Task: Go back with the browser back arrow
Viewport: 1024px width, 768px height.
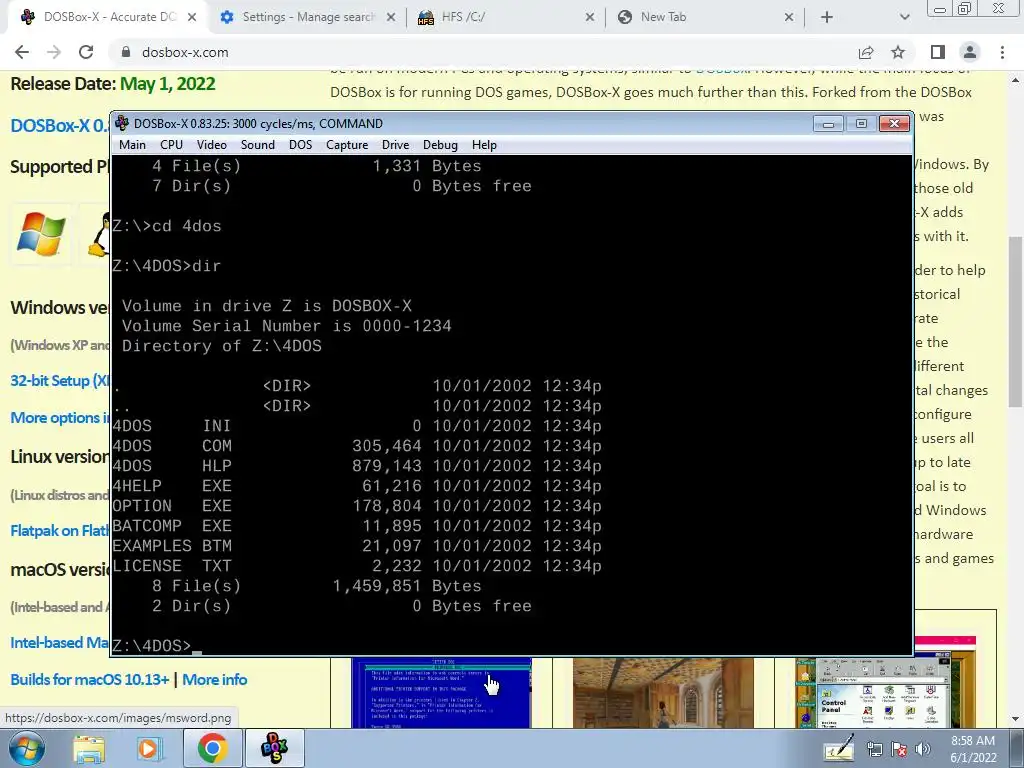Action: [x=22, y=52]
